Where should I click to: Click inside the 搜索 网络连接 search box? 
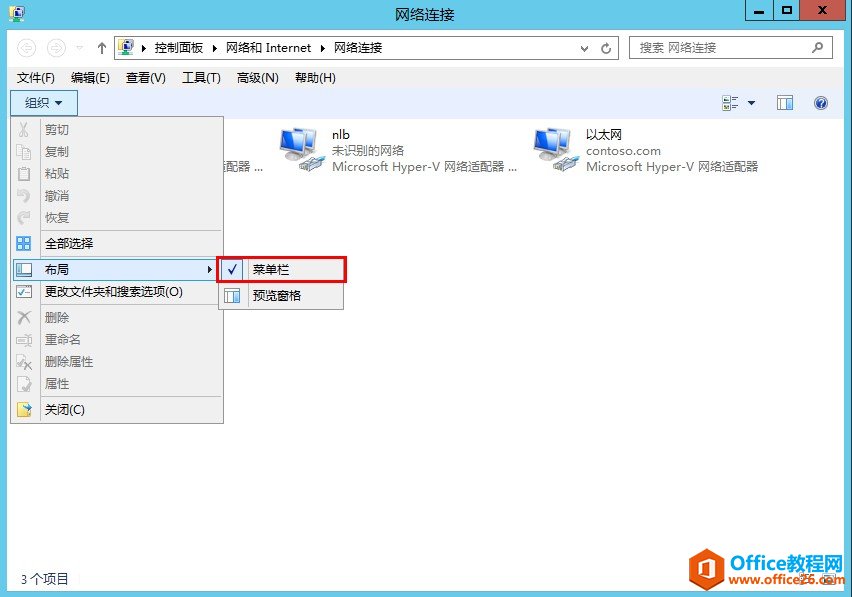[x=720, y=47]
